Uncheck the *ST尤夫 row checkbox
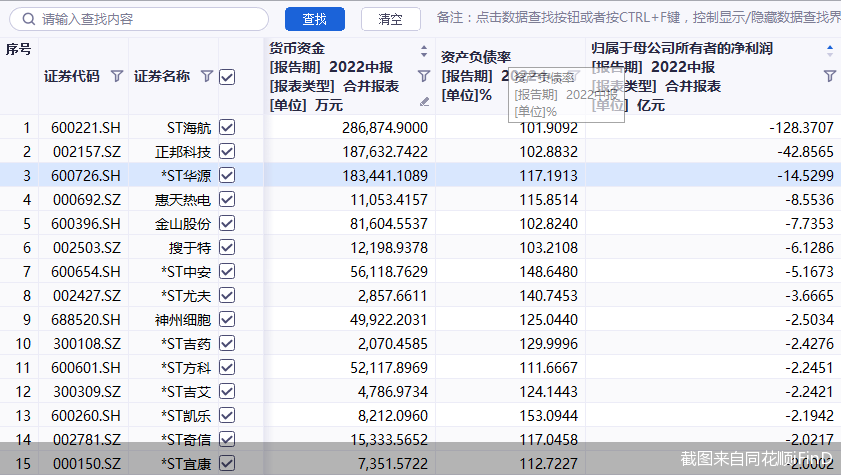Screen dimensions: 841x475 (227, 295)
